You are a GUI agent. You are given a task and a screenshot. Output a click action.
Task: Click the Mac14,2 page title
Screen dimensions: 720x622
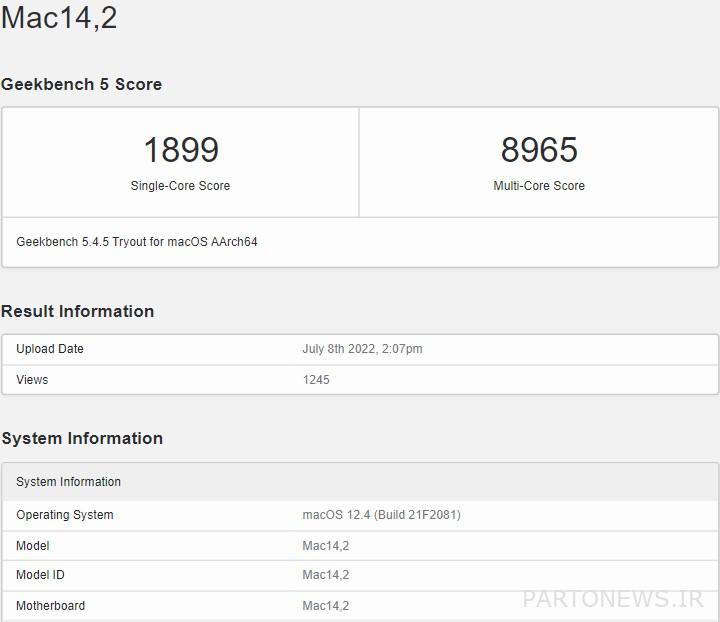59,18
